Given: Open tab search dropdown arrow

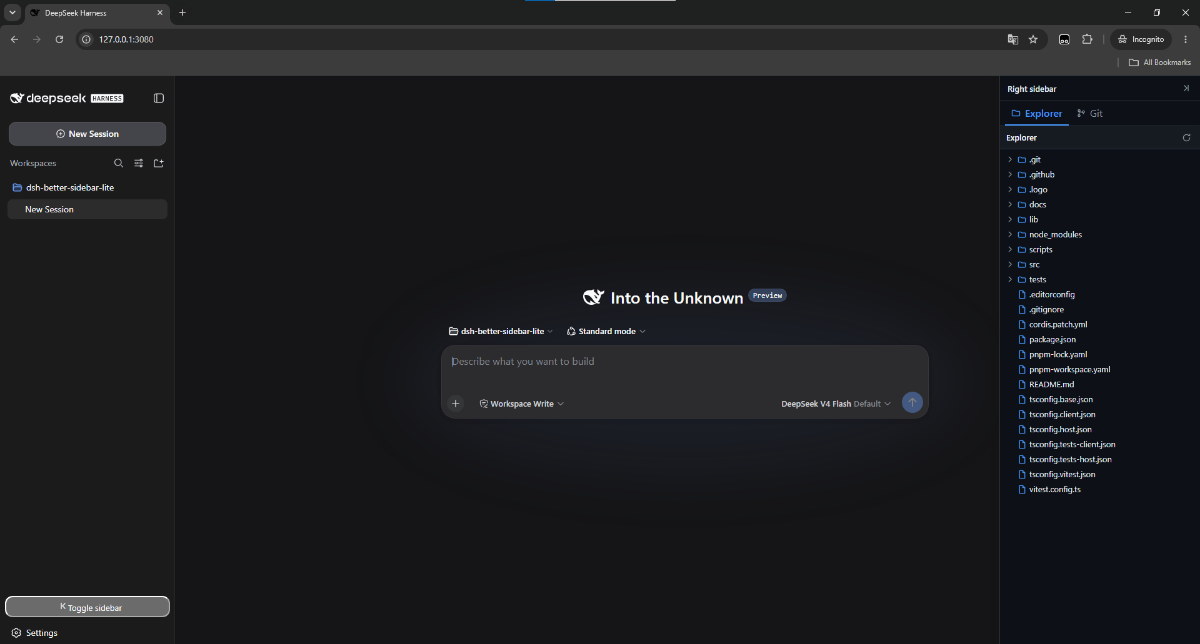Looking at the screenshot, I should tap(12, 13).
